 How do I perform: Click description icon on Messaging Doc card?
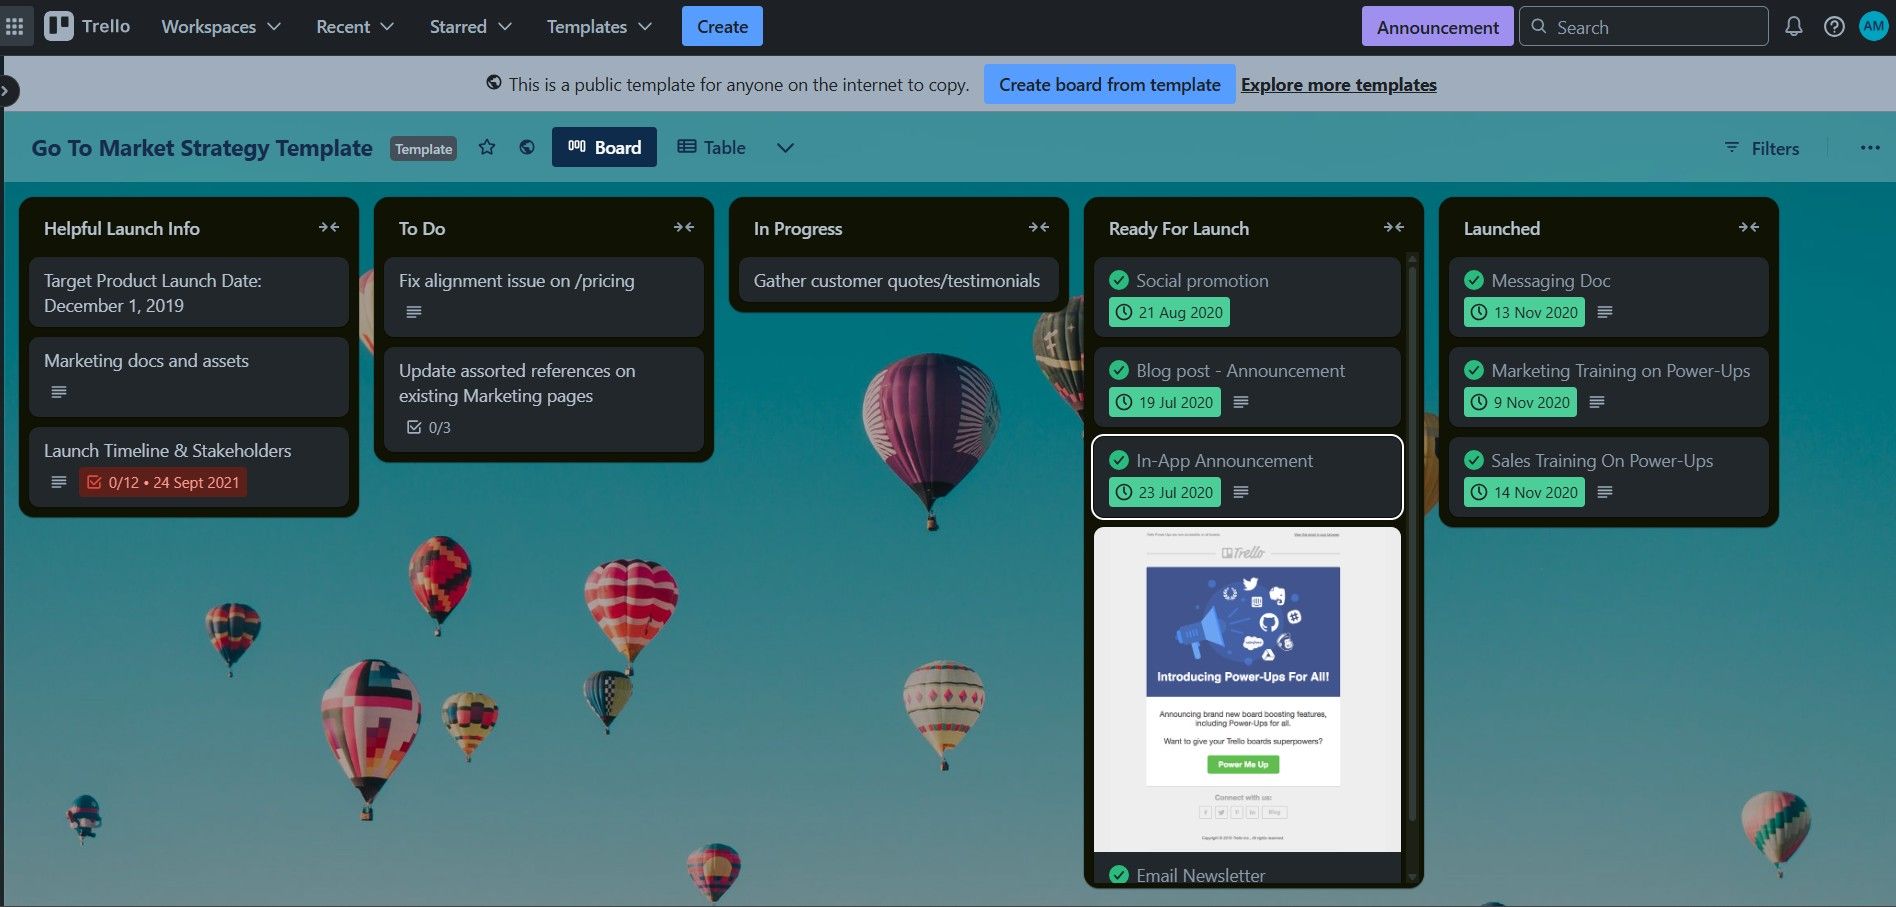(x=1605, y=312)
